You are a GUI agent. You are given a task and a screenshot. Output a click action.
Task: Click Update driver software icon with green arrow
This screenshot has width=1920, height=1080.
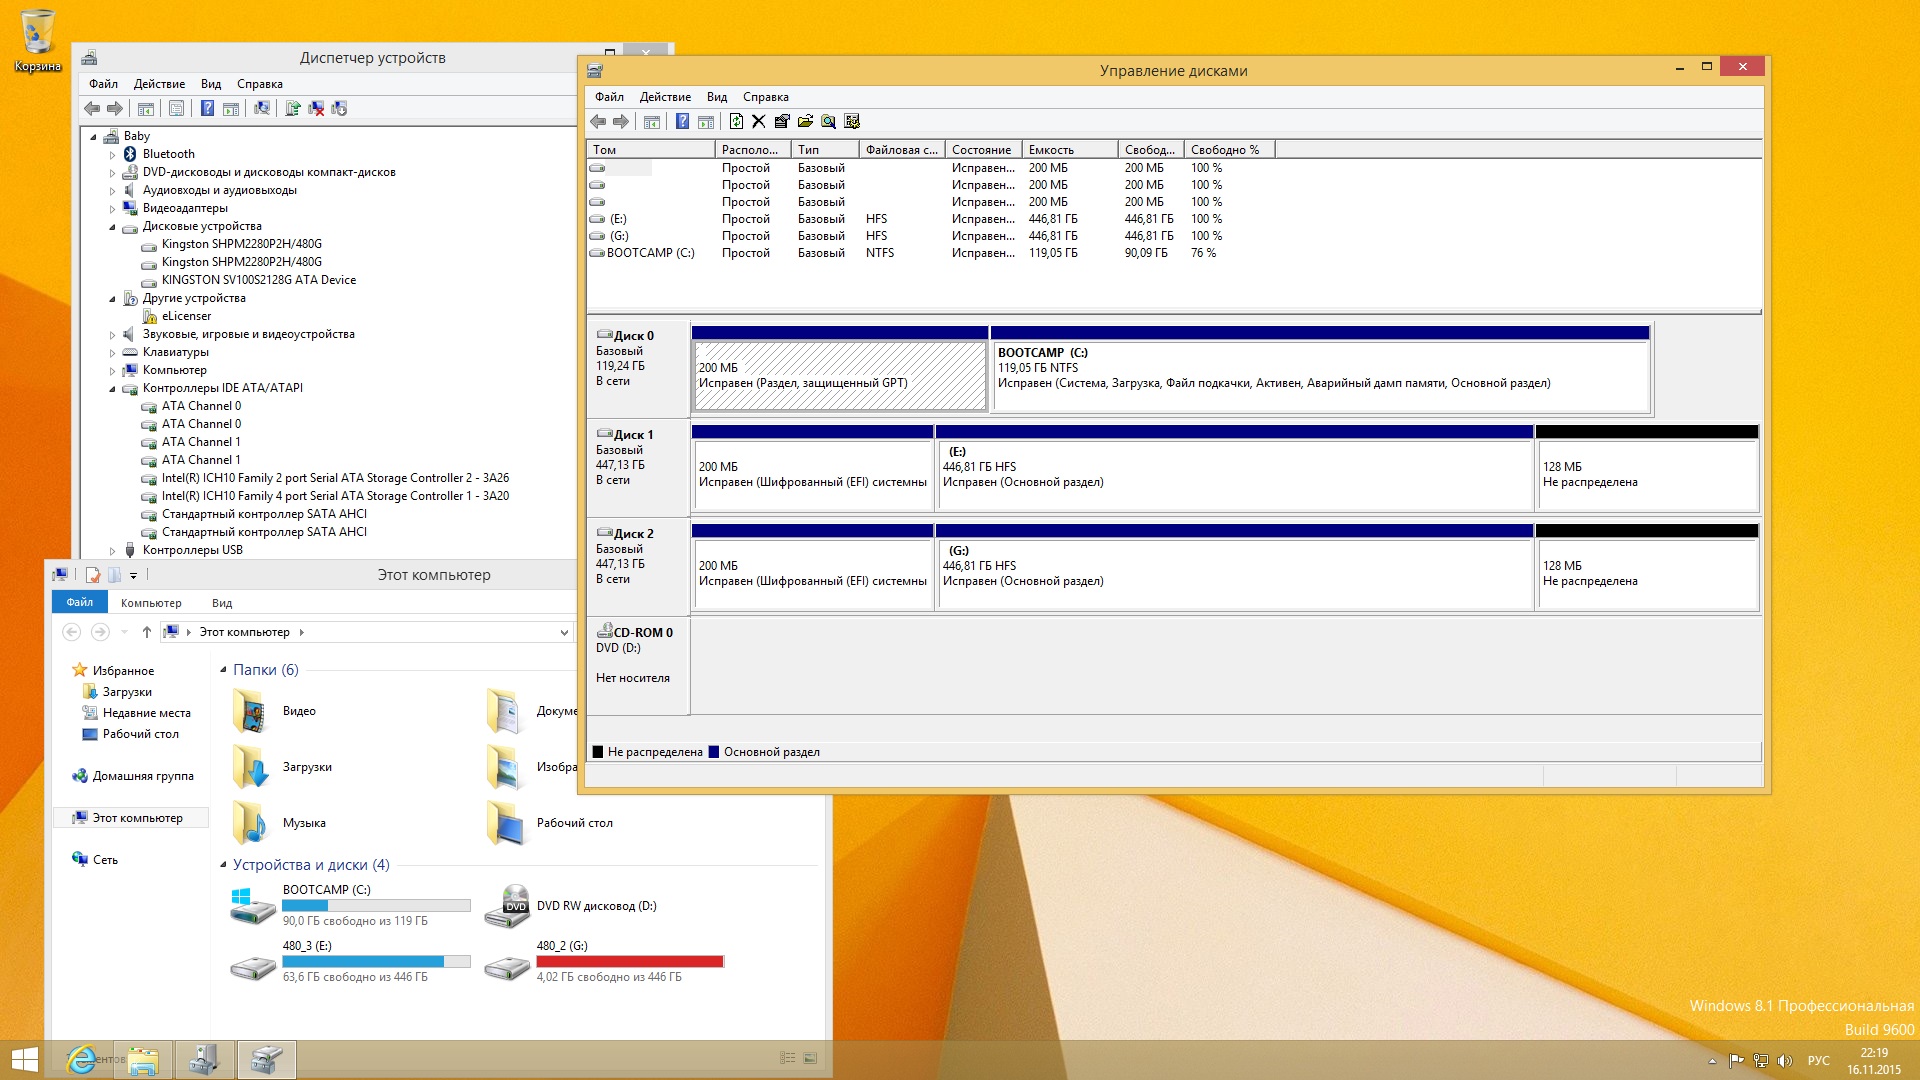coord(292,109)
